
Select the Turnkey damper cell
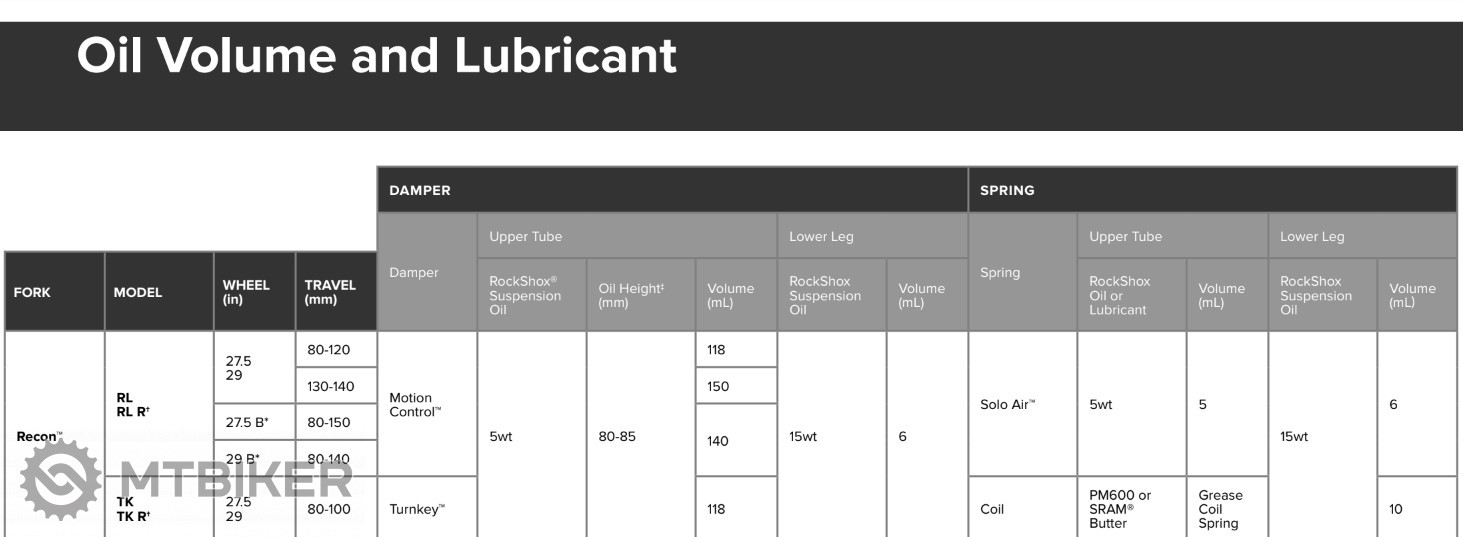(416, 509)
